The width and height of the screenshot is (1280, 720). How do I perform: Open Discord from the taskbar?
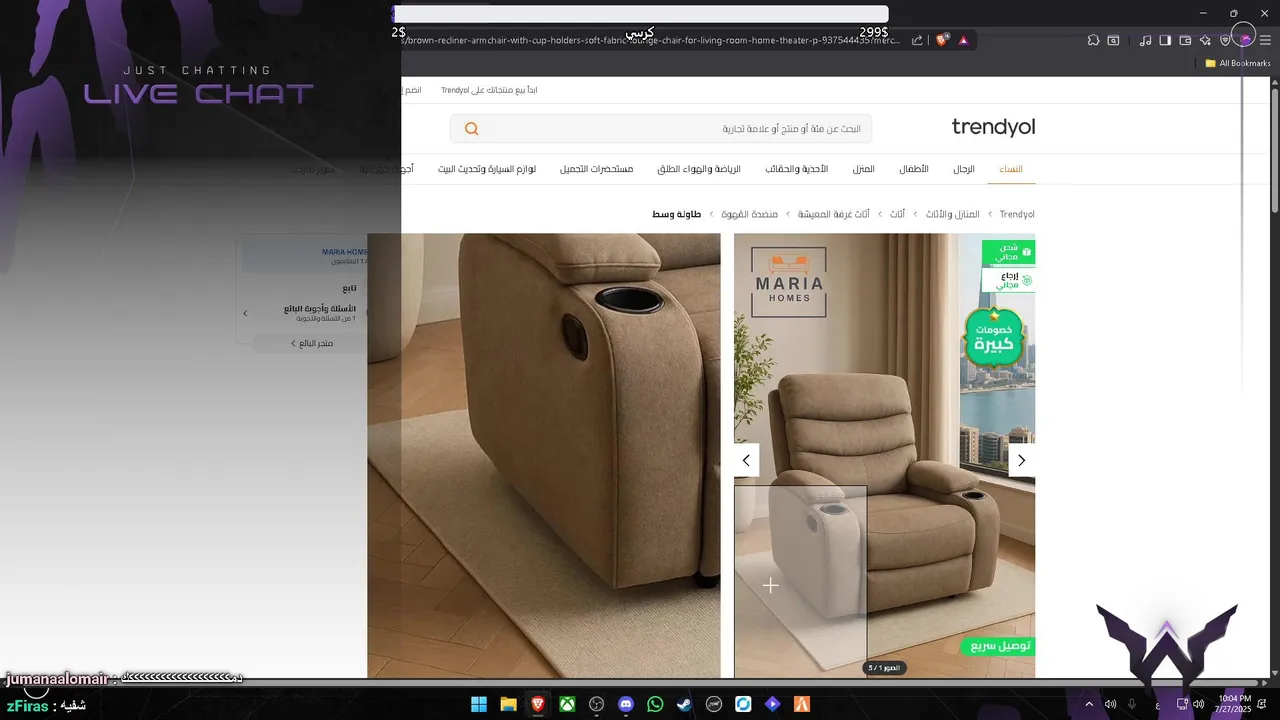click(x=626, y=704)
